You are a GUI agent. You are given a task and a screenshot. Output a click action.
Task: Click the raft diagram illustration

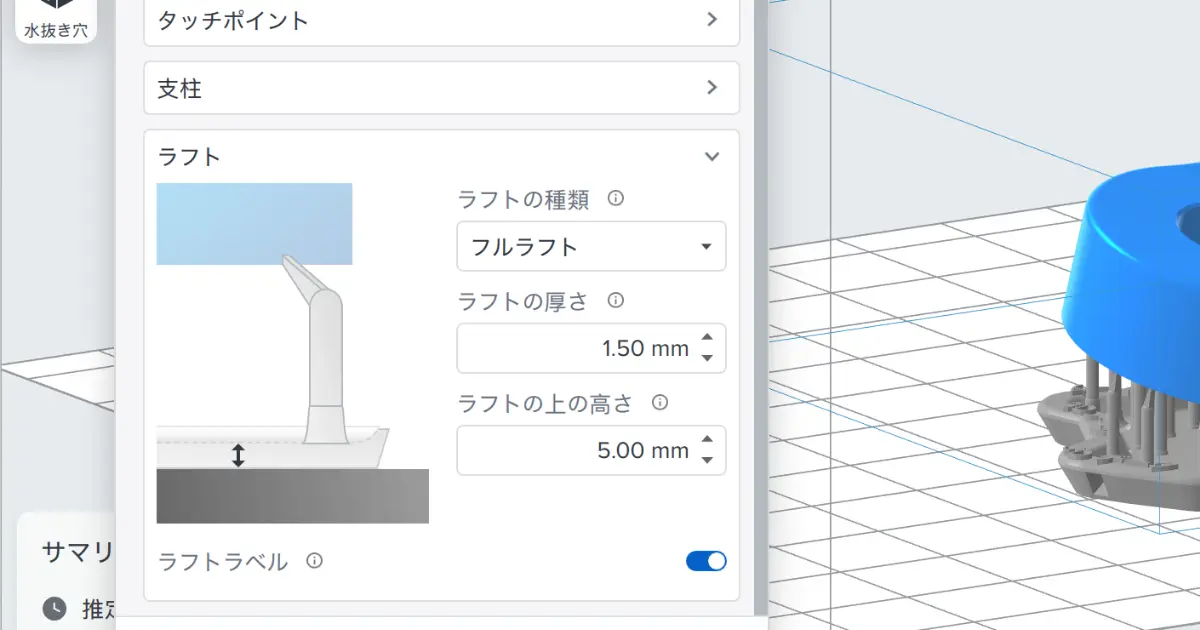pos(293,353)
